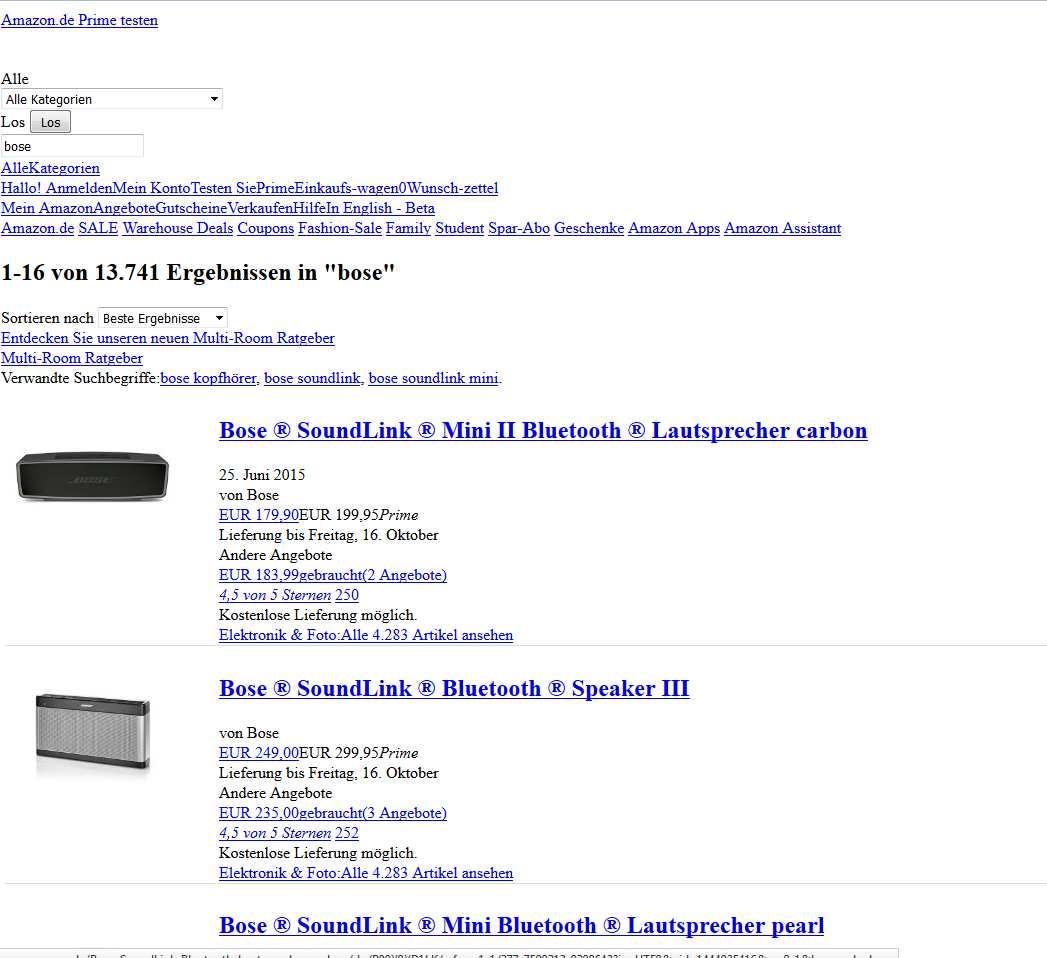Open Entdecken Sie unseren neuen Multi-Room Ratgeber
The height and width of the screenshot is (958, 1047).
coord(168,338)
